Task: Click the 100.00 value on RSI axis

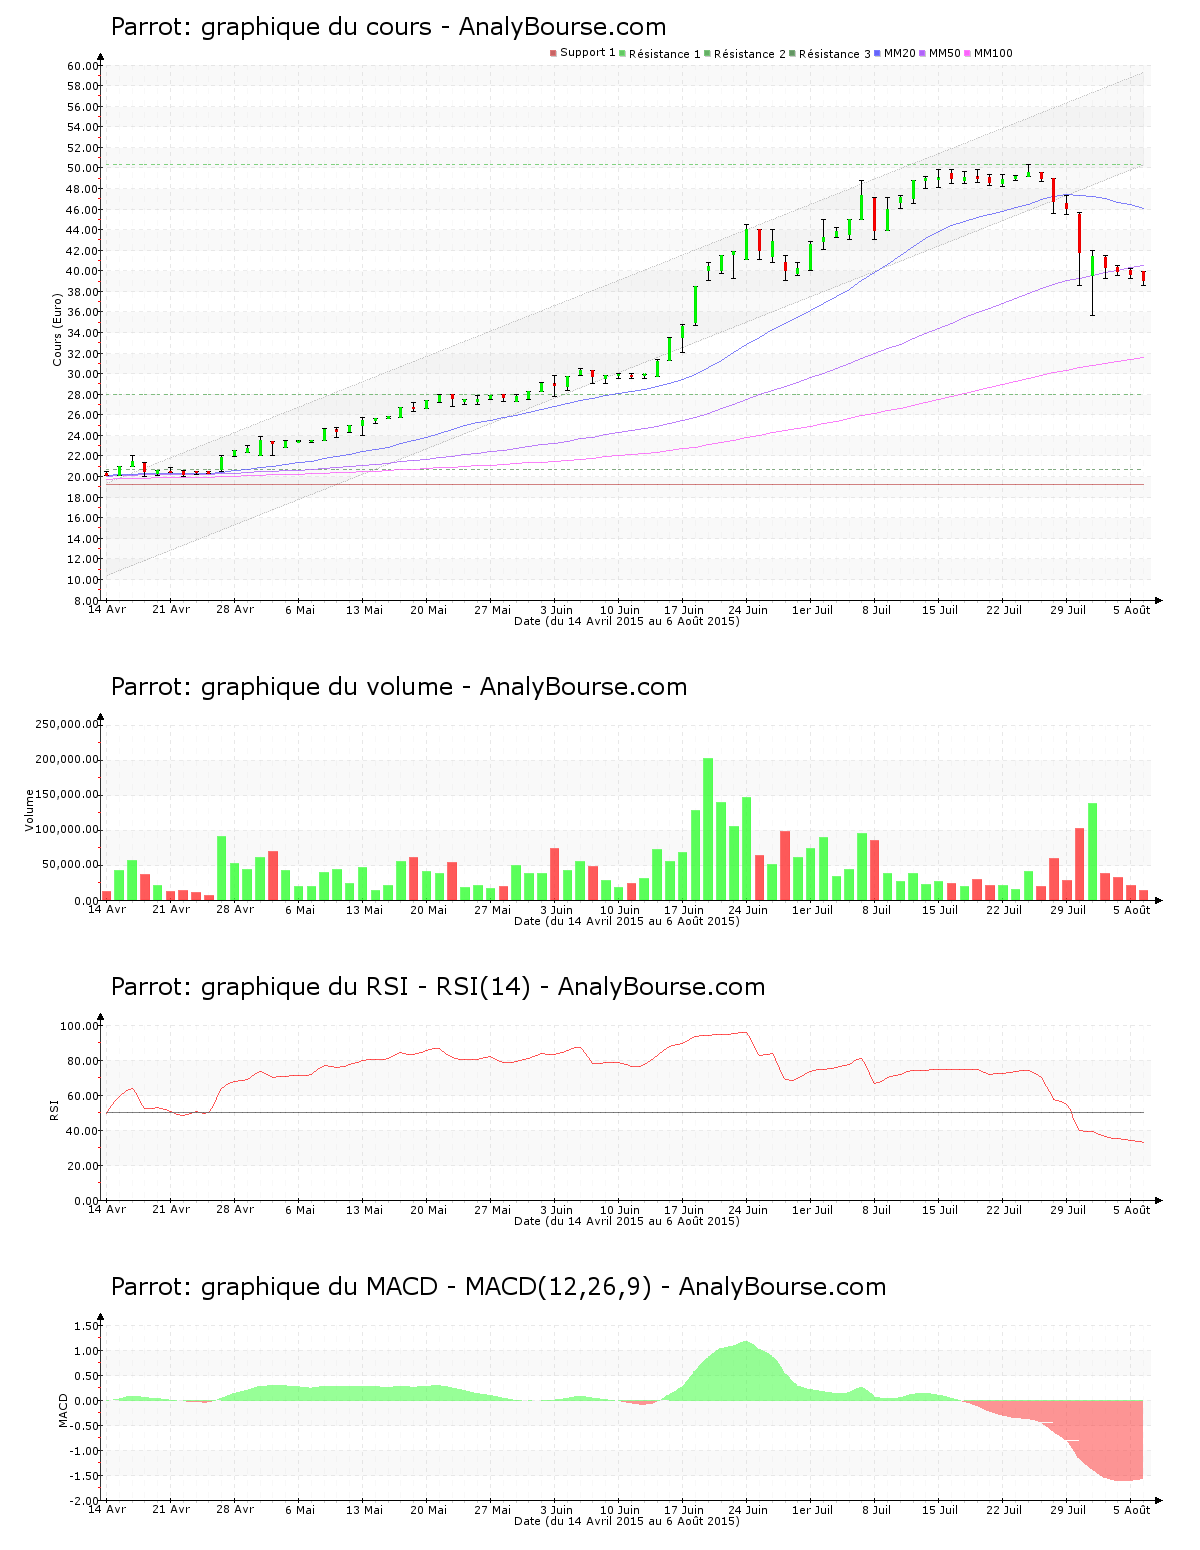Action: point(80,1026)
